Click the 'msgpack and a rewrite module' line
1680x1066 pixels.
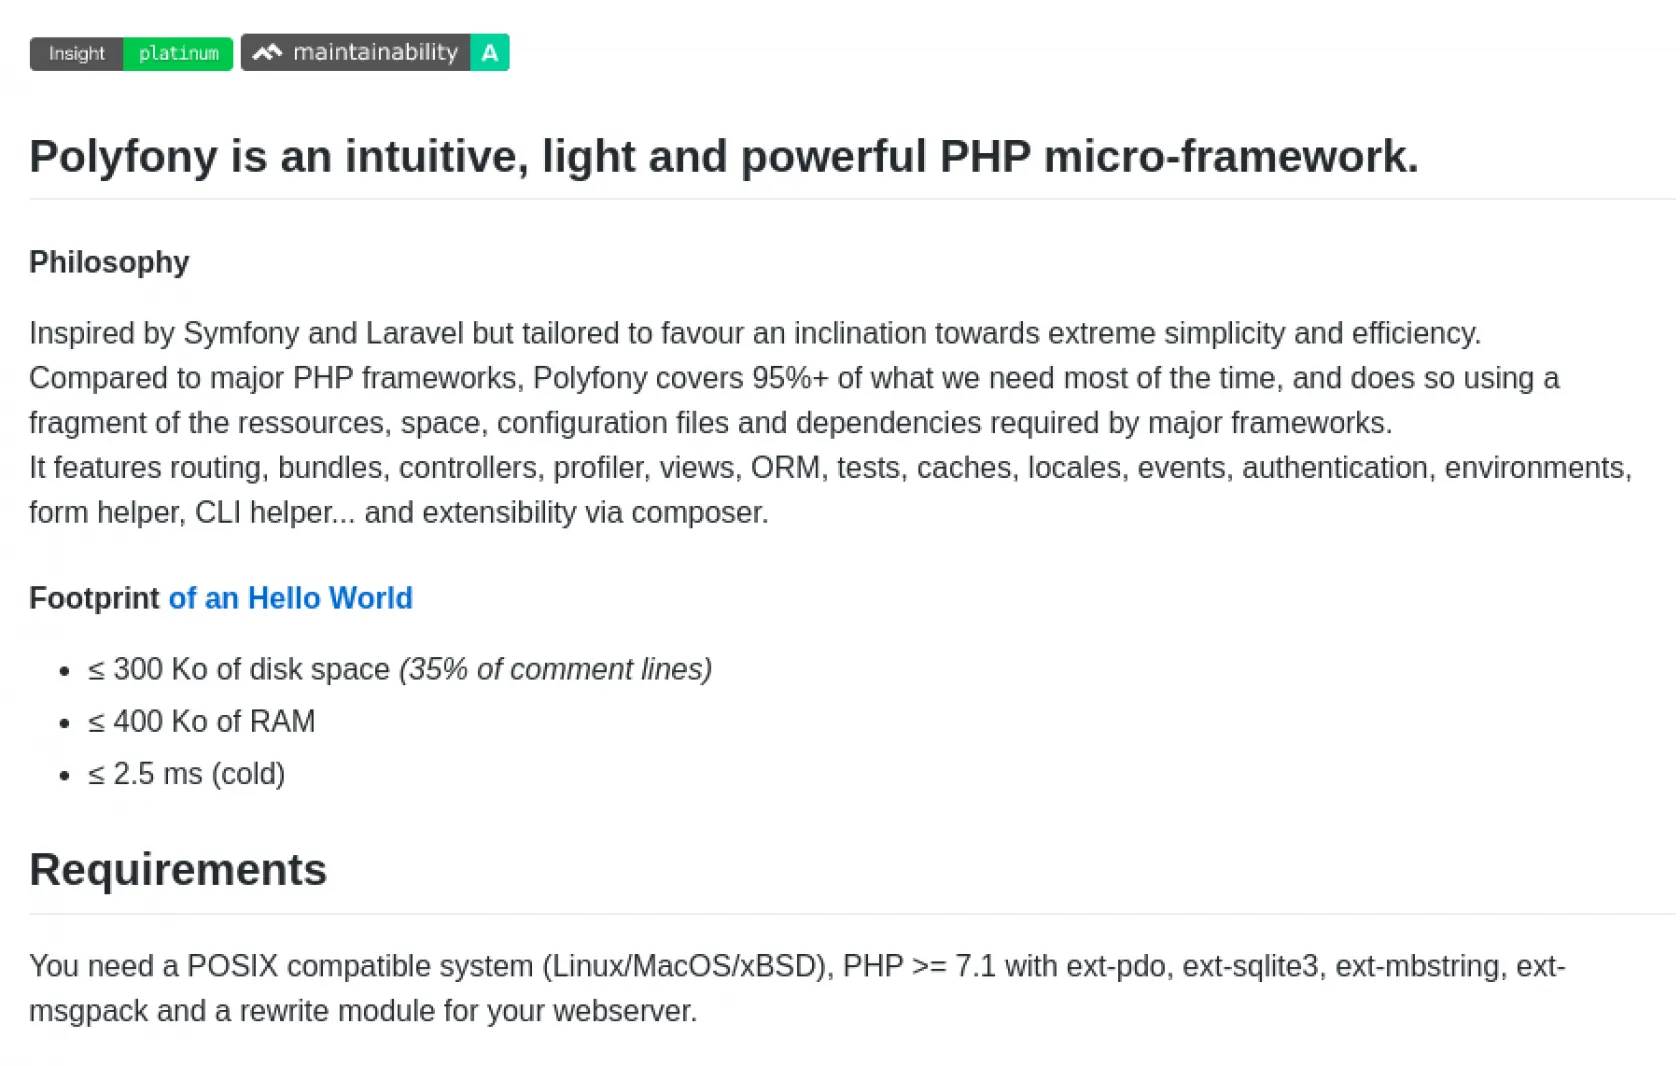pyautogui.click(x=362, y=1011)
